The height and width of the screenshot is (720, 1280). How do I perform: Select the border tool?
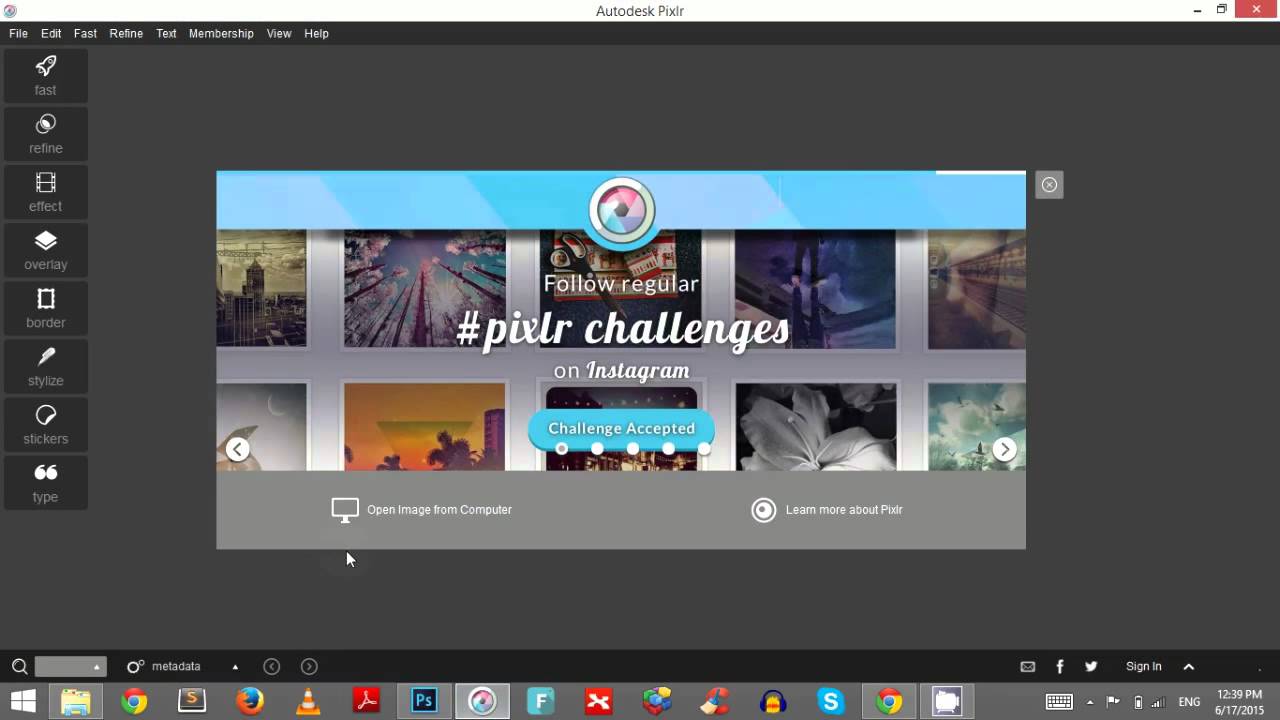45,308
